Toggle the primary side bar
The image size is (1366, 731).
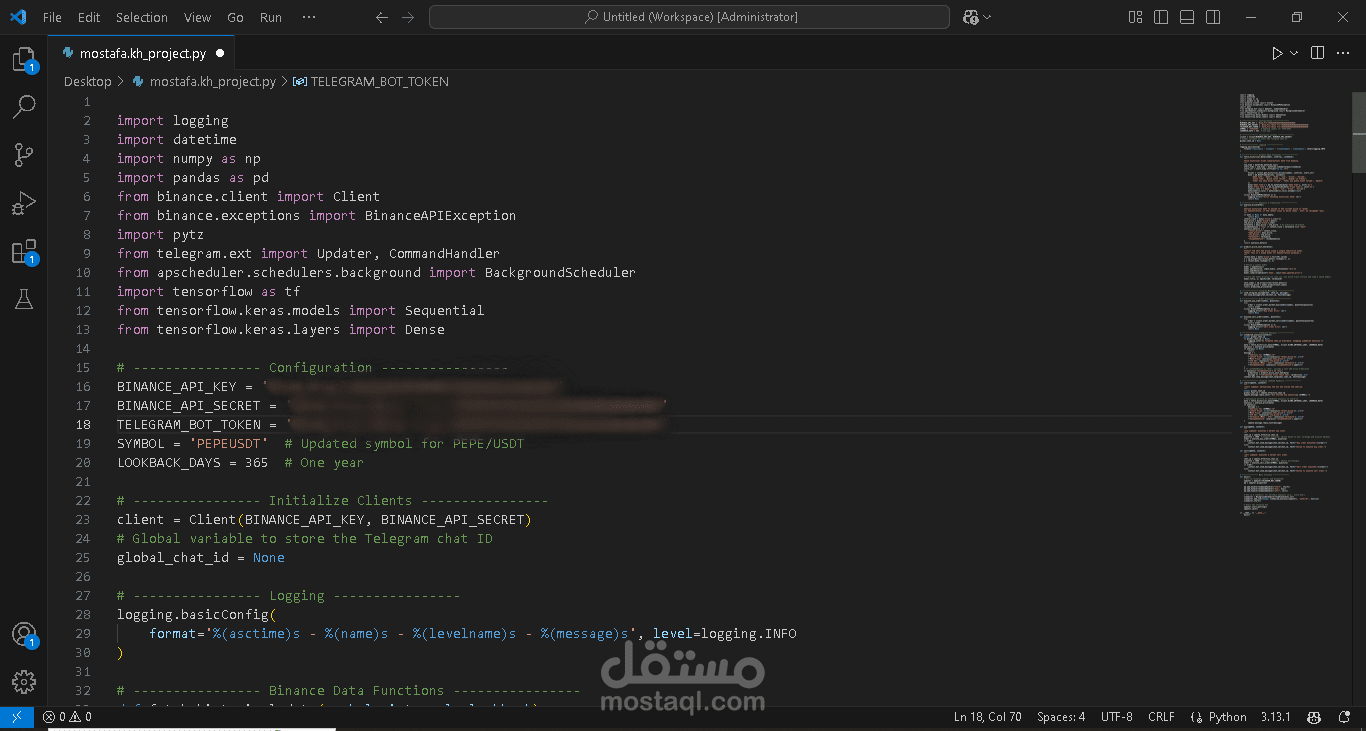click(1161, 17)
